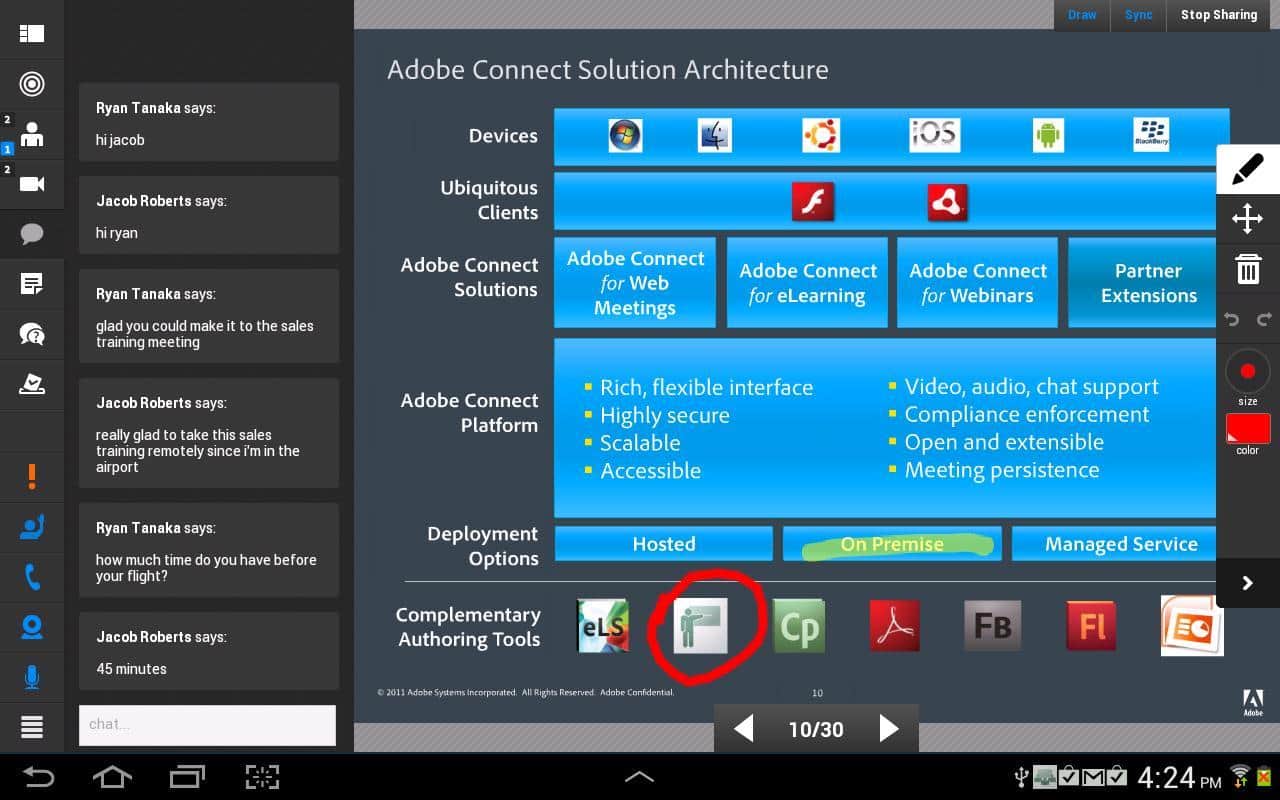Toggle the raise hand status

32,527
